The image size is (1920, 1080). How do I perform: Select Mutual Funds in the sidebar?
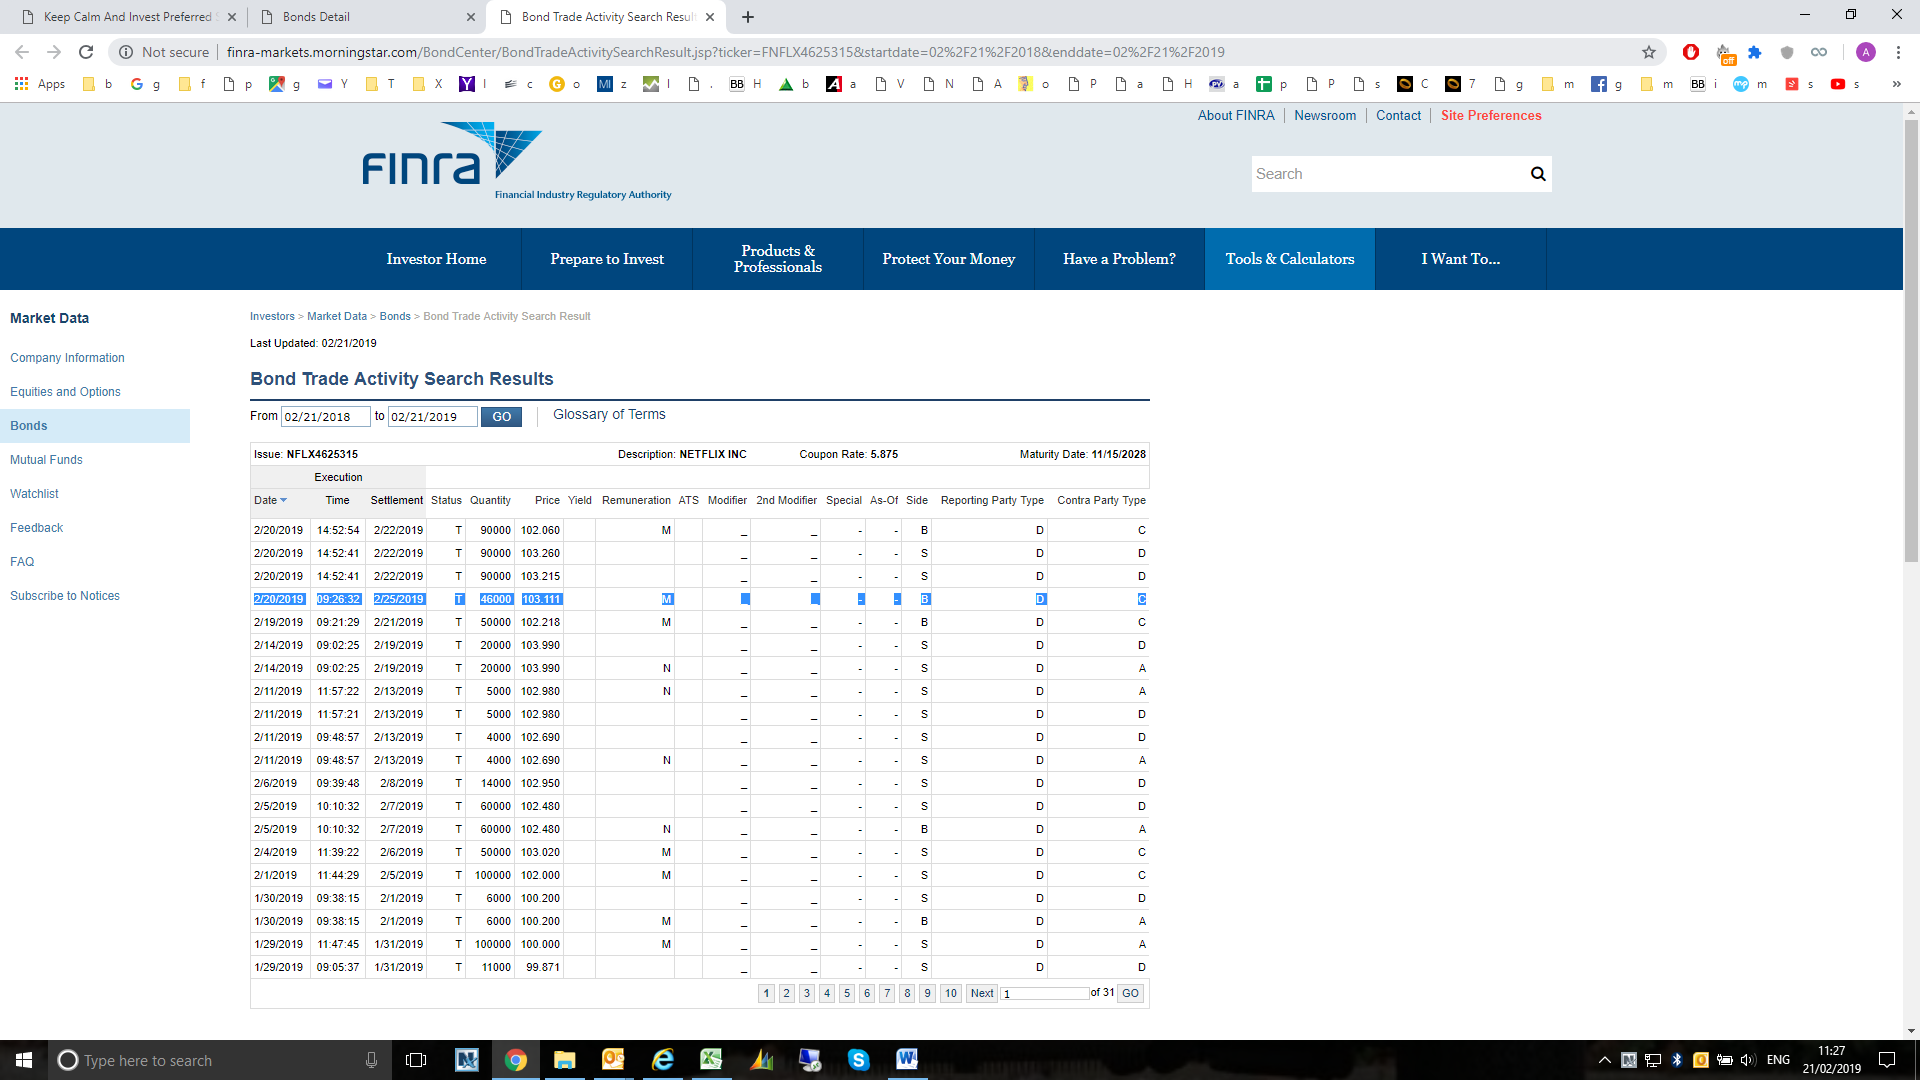coord(46,460)
